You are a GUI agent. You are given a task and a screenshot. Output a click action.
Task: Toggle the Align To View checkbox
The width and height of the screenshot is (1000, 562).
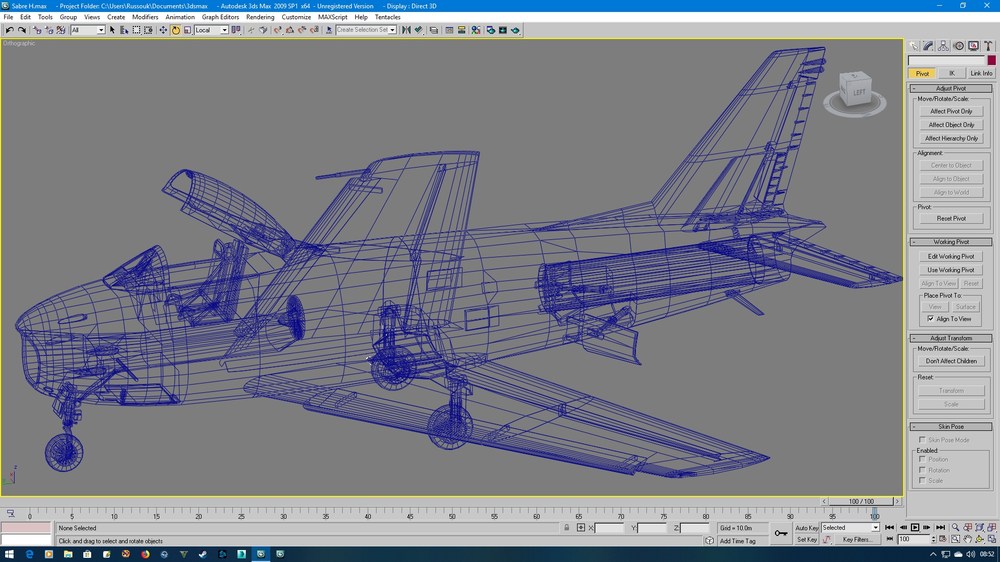click(930, 319)
